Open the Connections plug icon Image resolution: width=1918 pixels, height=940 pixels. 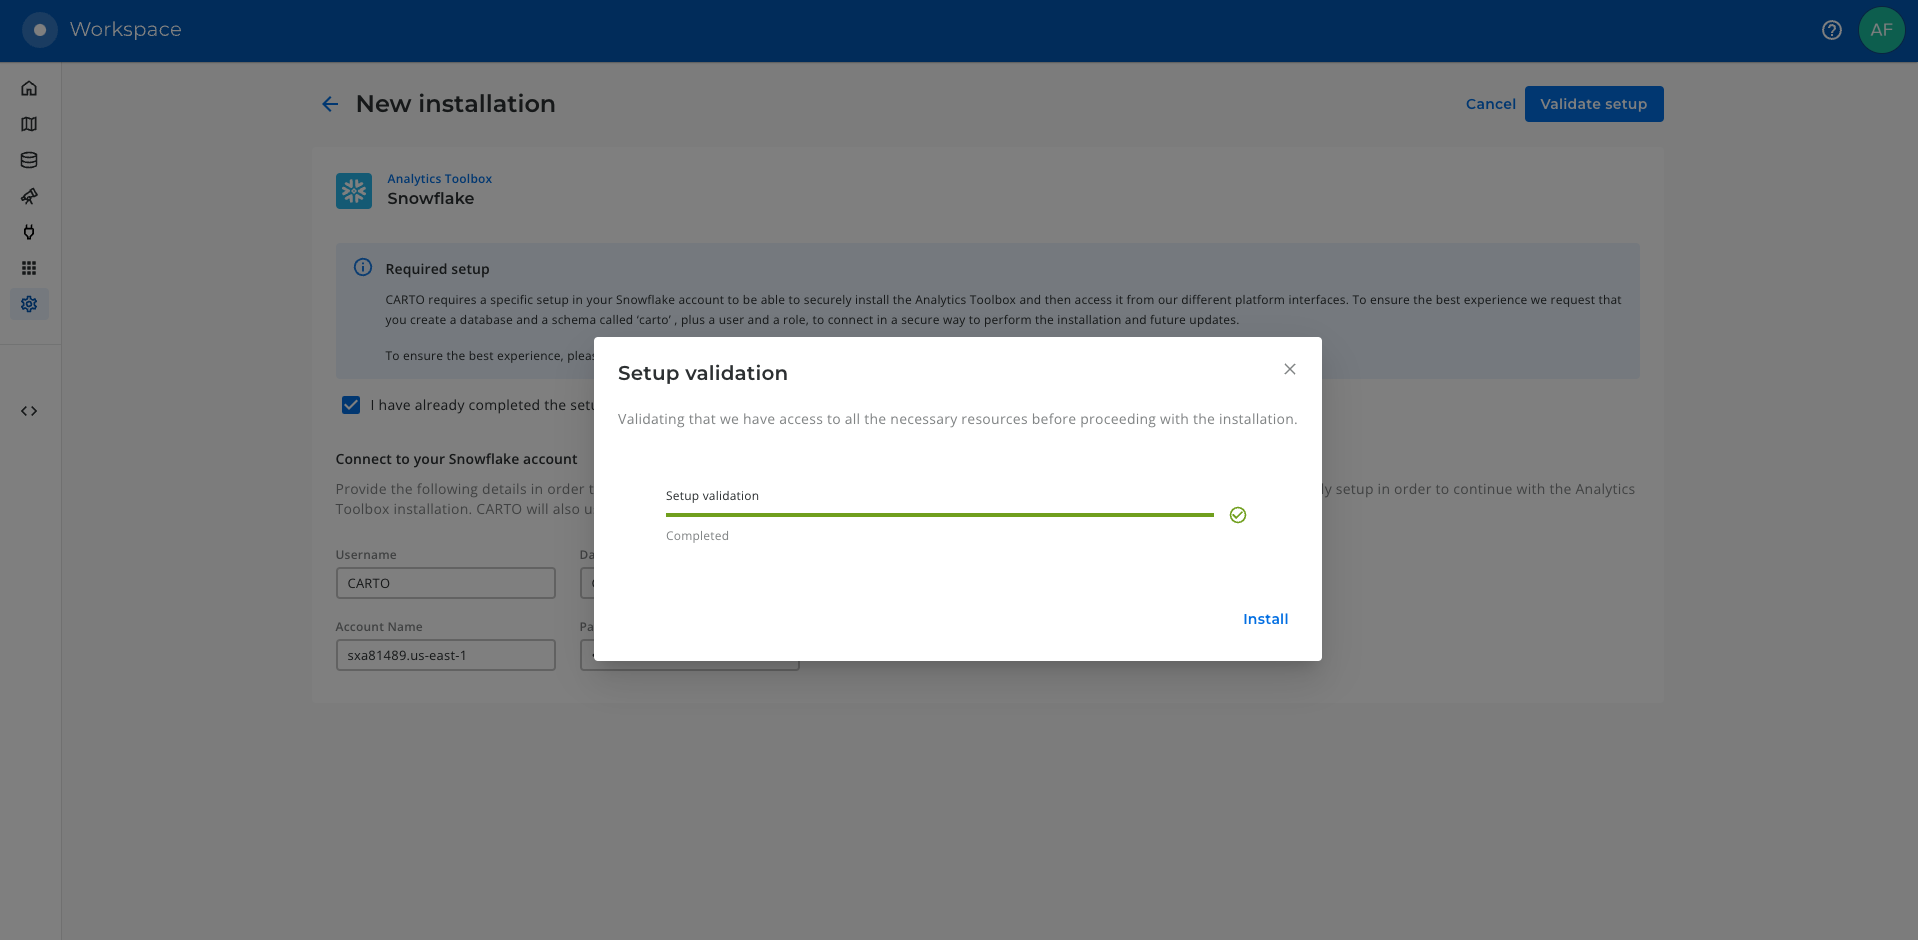(x=29, y=232)
